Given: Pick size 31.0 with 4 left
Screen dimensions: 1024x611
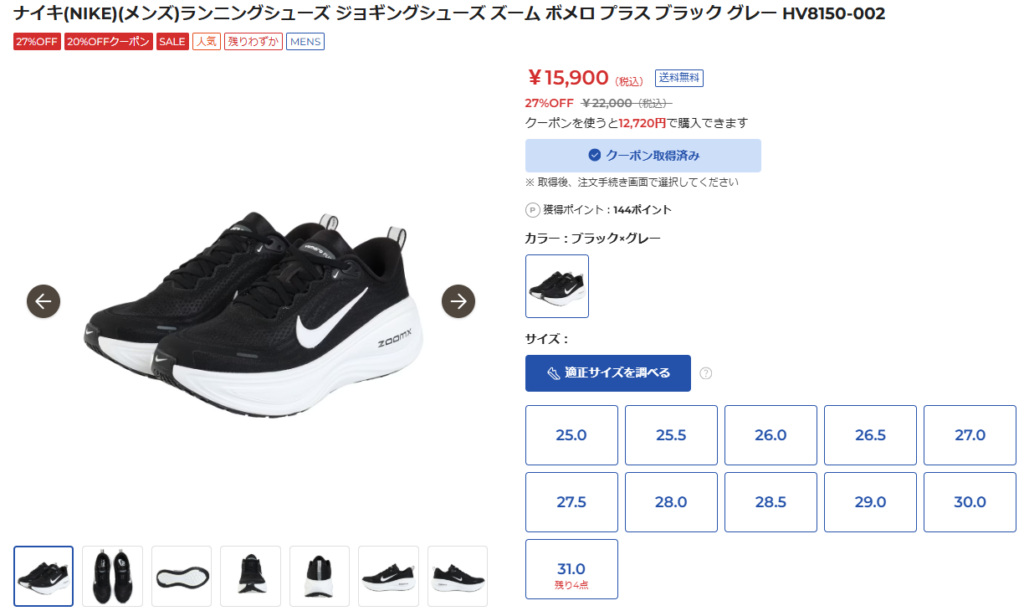Looking at the screenshot, I should click(571, 569).
